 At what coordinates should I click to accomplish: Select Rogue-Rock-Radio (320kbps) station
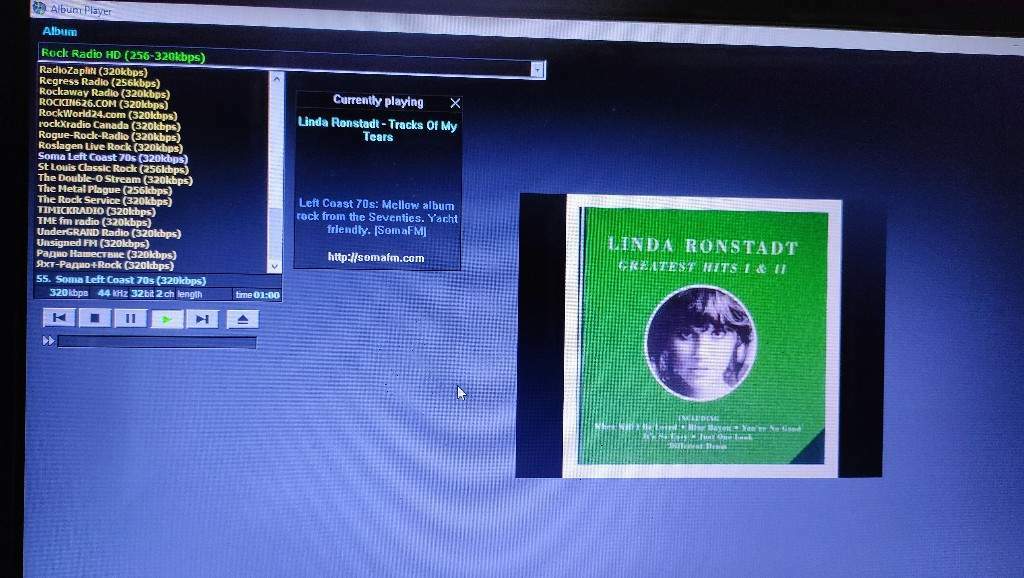(x=109, y=136)
